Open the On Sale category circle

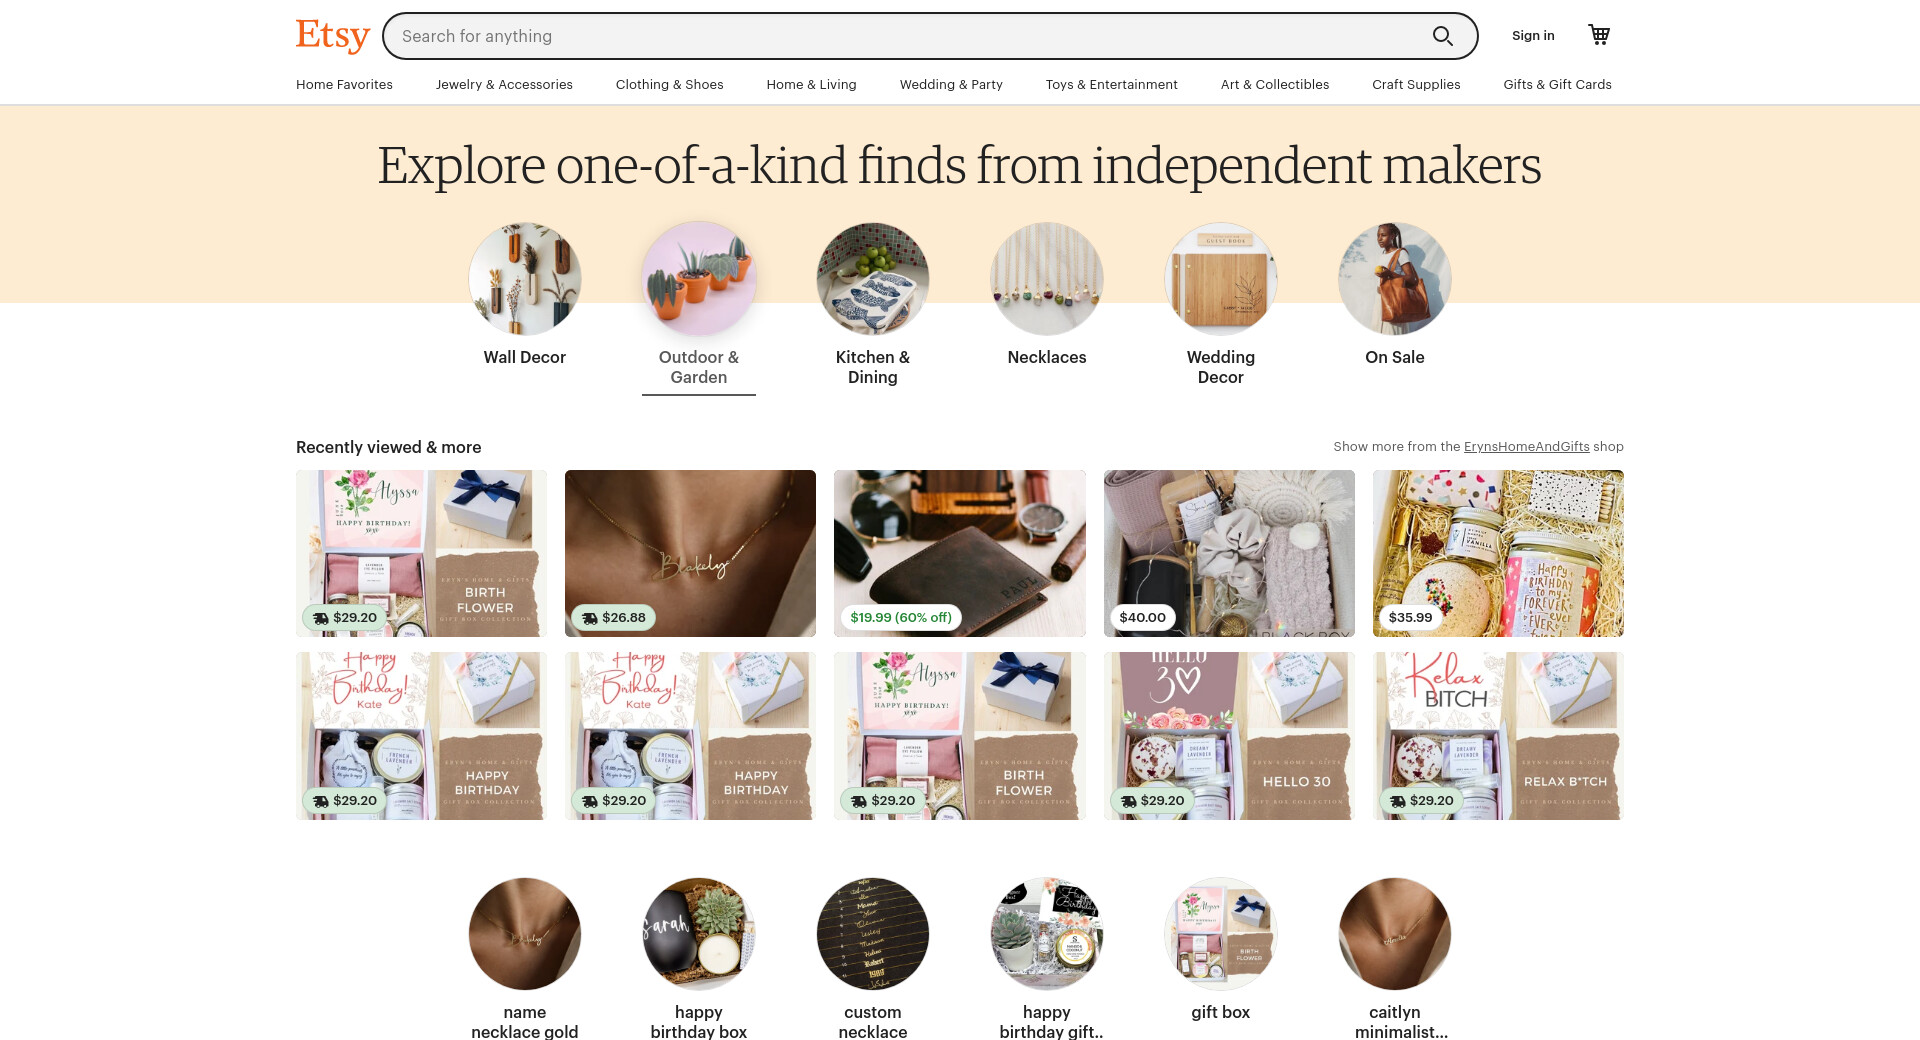(1395, 279)
